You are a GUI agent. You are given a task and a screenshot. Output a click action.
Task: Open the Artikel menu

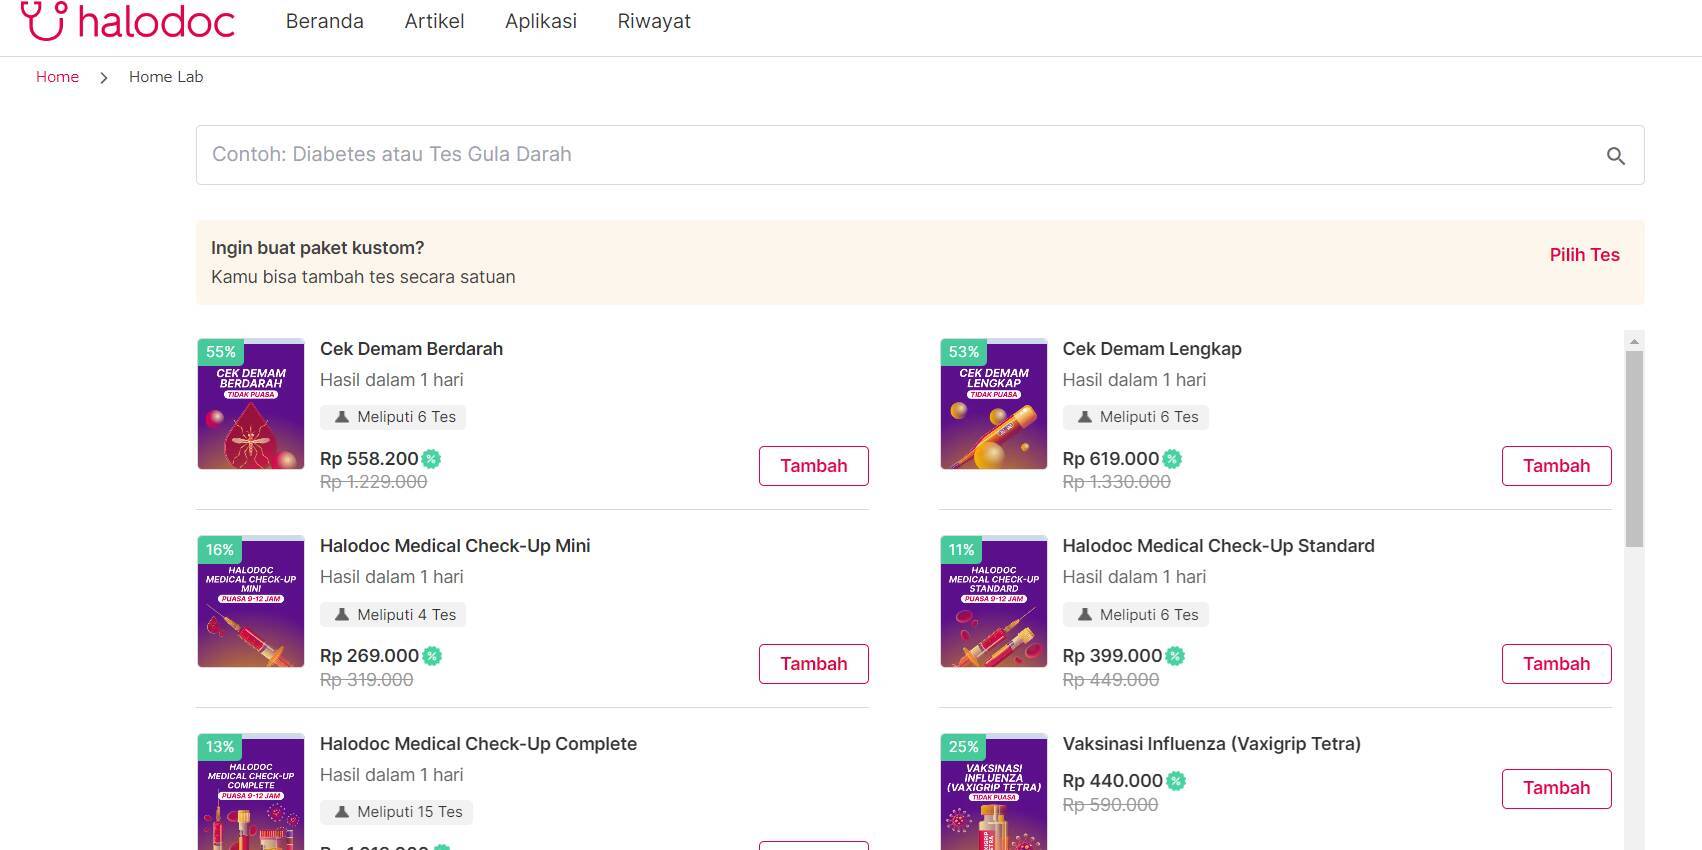tap(434, 21)
